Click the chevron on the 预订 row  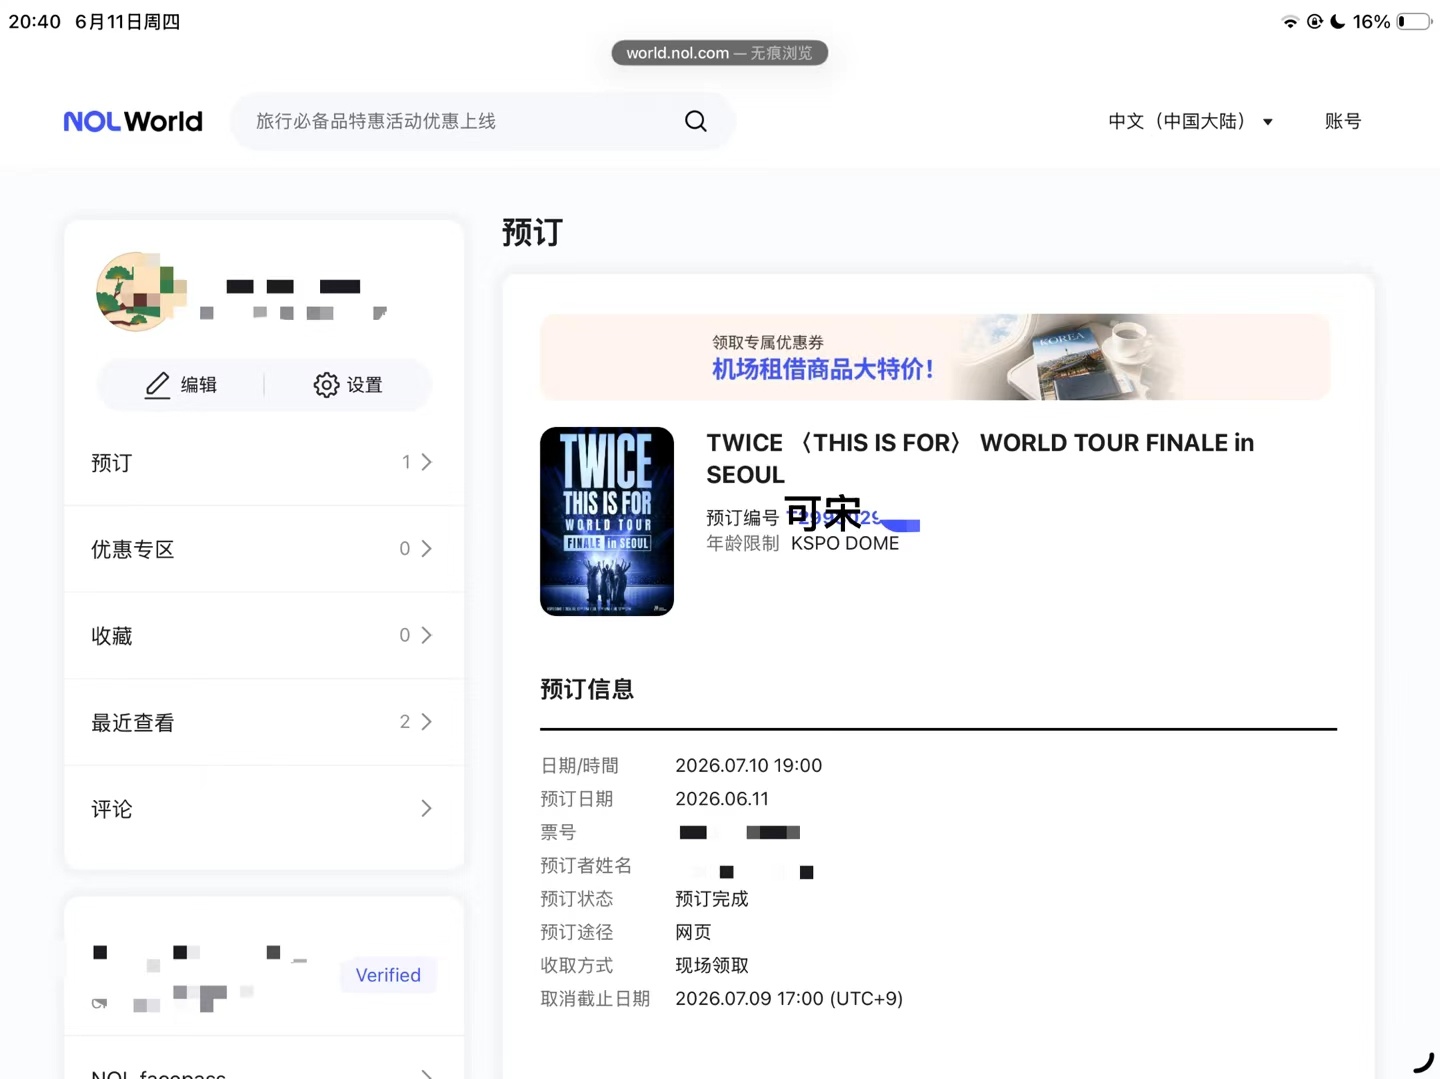click(426, 462)
